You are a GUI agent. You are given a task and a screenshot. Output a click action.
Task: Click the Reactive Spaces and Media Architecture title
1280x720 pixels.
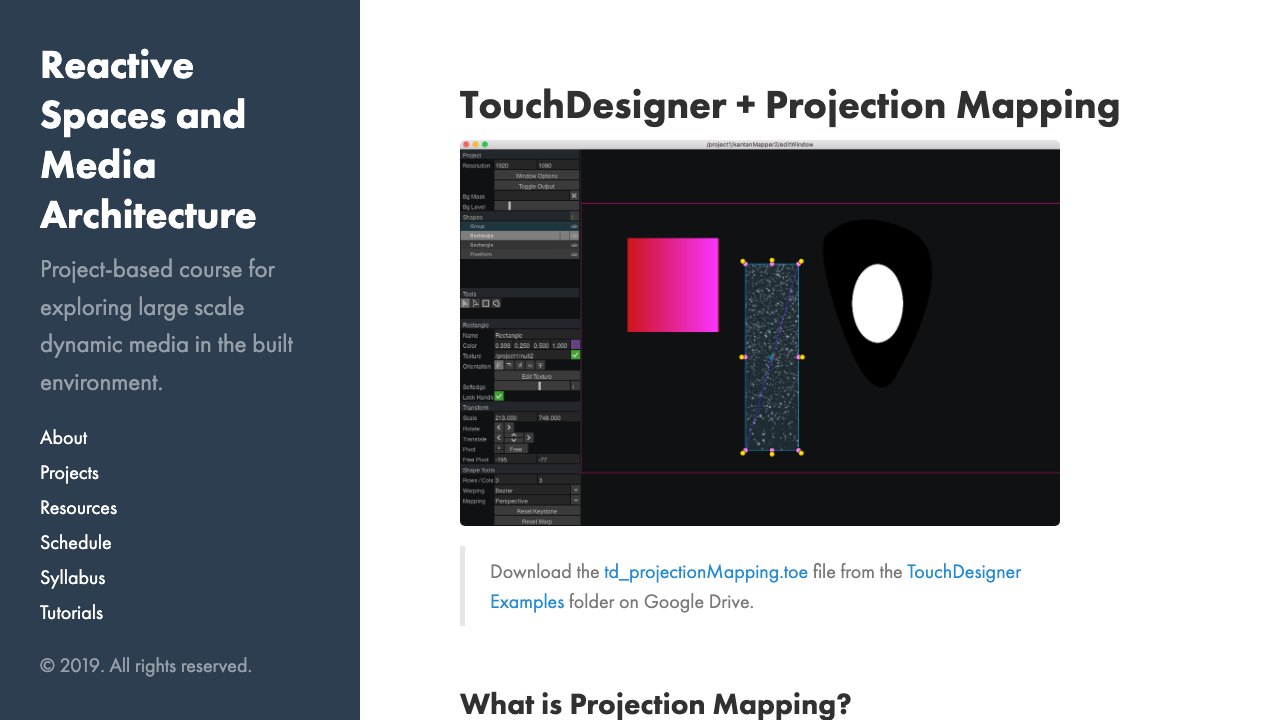pyautogui.click(x=148, y=140)
